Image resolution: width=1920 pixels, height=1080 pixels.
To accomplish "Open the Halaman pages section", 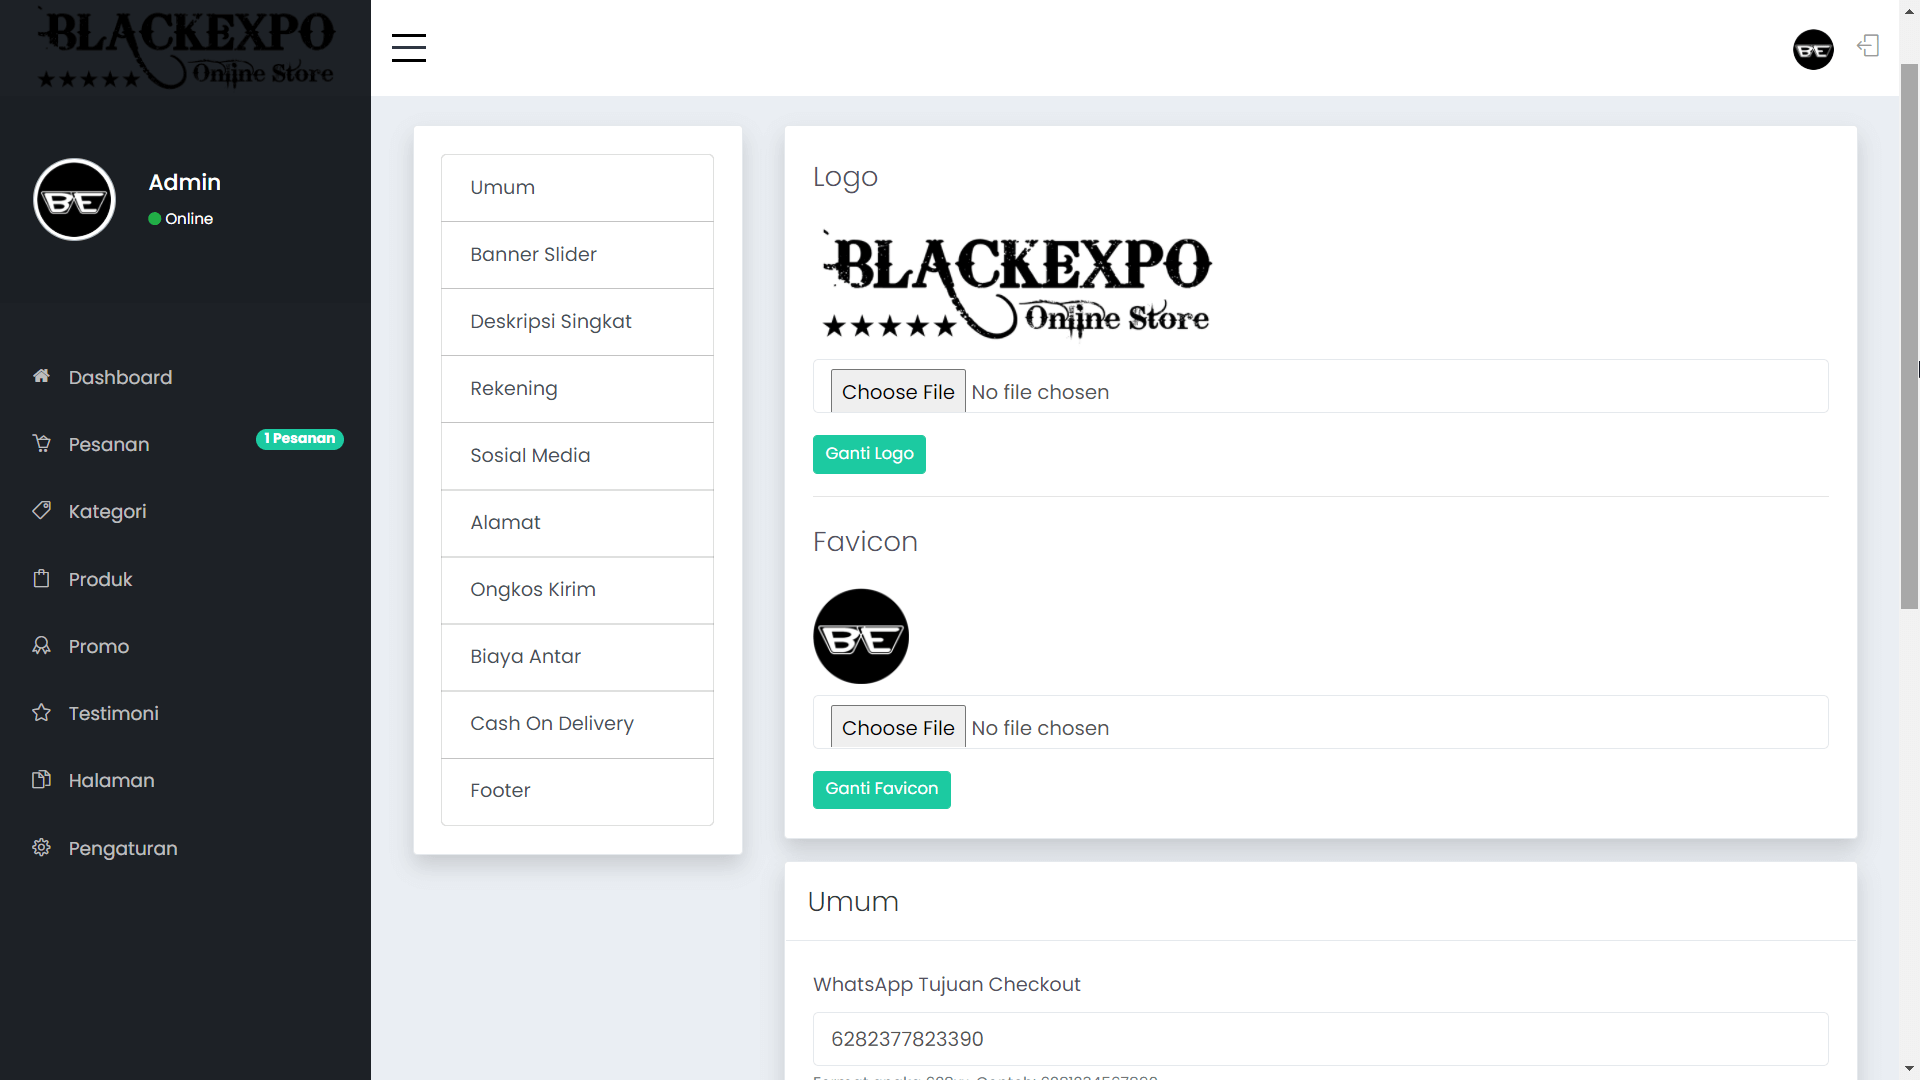I will point(110,780).
